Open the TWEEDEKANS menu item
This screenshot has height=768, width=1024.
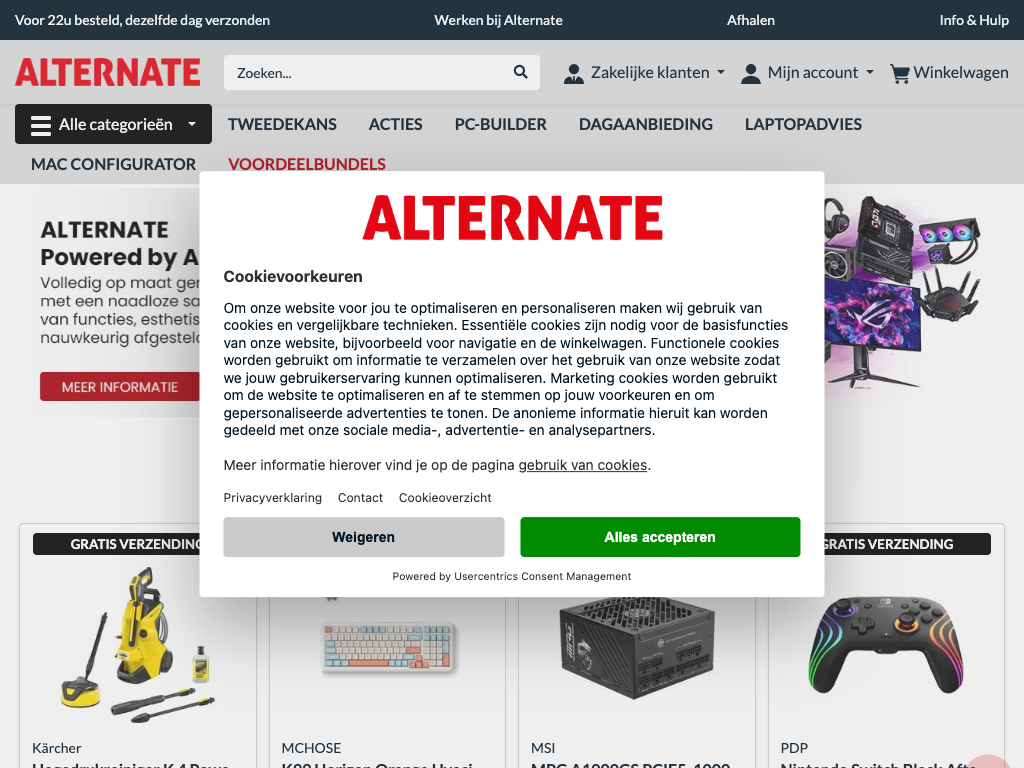pyautogui.click(x=282, y=124)
